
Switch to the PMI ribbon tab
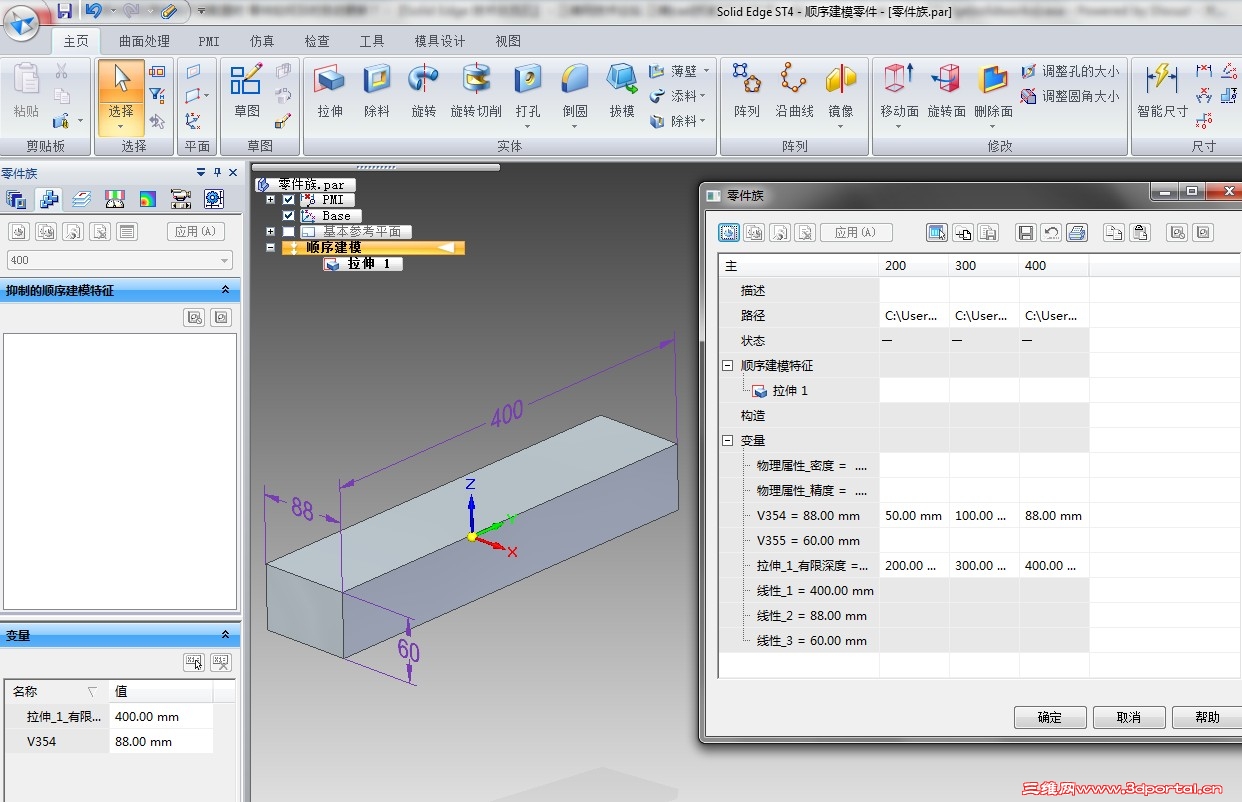click(209, 41)
